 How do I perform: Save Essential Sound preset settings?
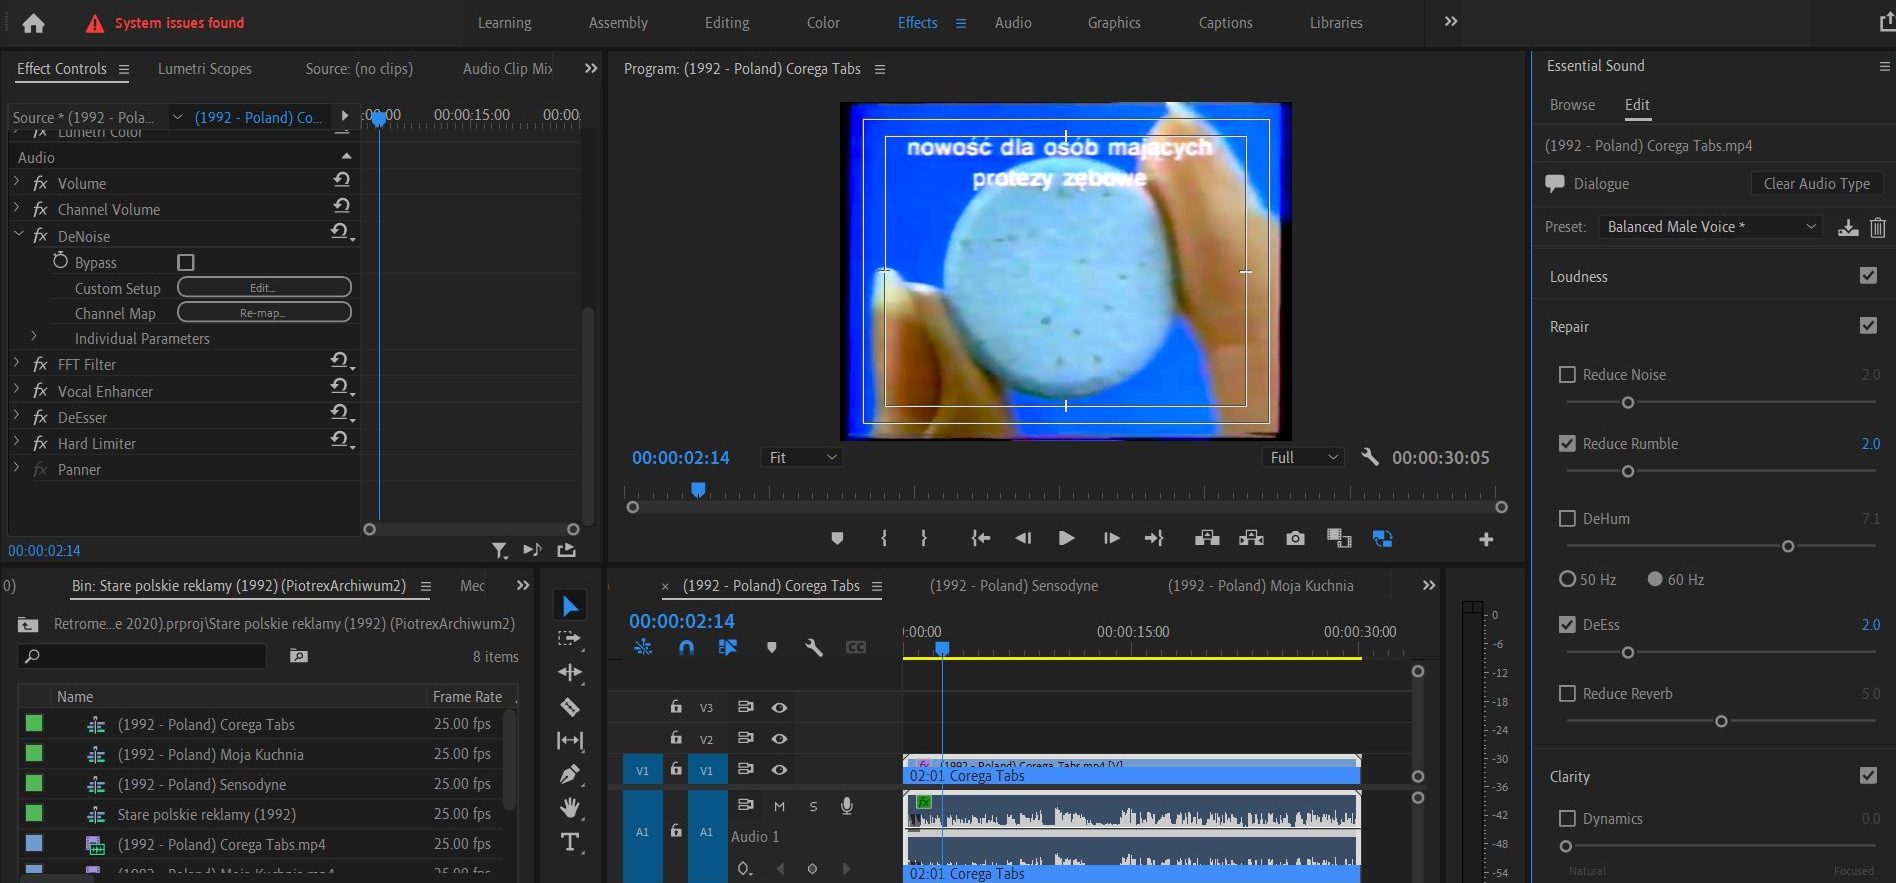point(1848,227)
